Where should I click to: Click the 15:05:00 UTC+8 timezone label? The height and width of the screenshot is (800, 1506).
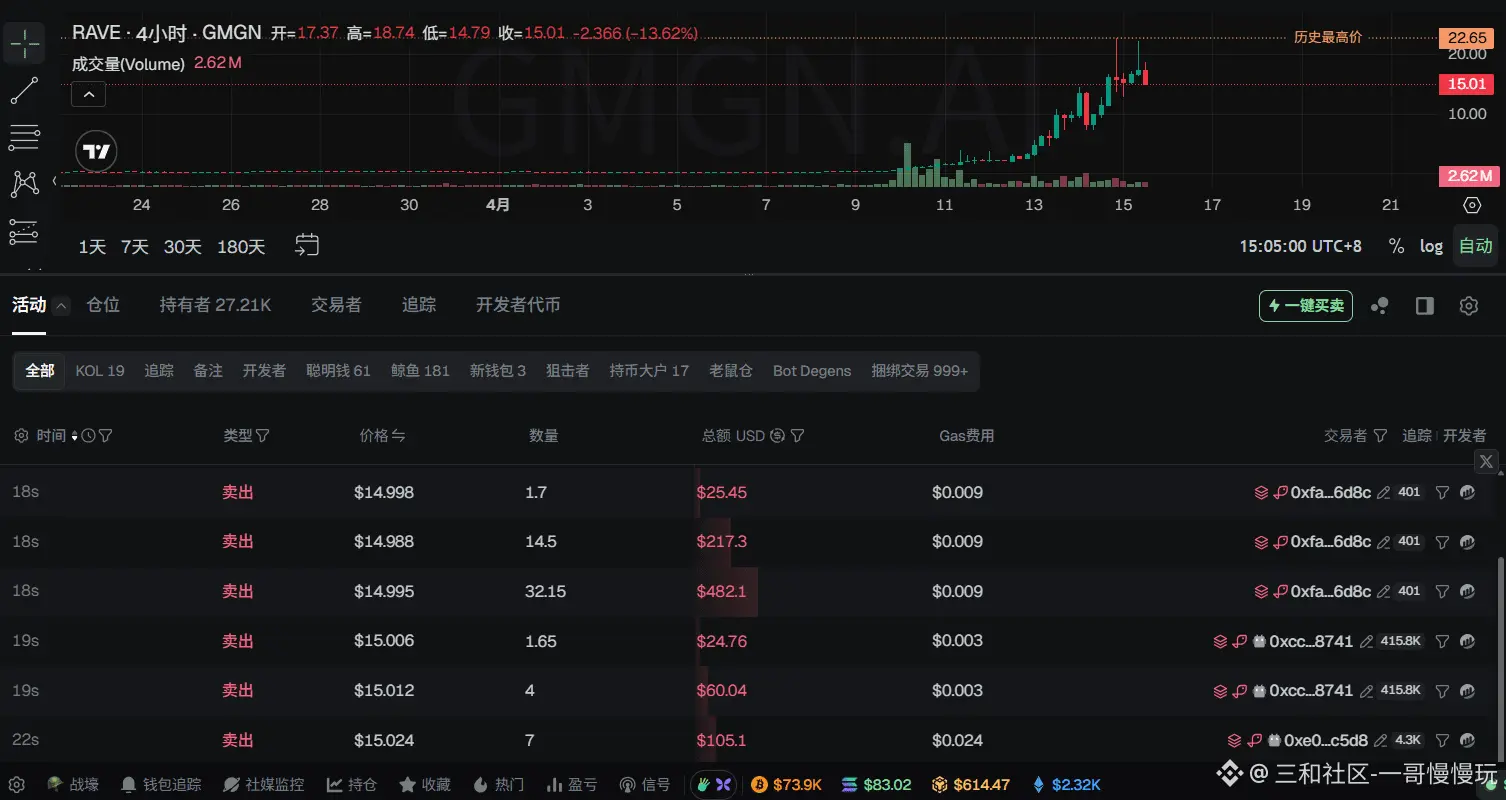point(1300,246)
